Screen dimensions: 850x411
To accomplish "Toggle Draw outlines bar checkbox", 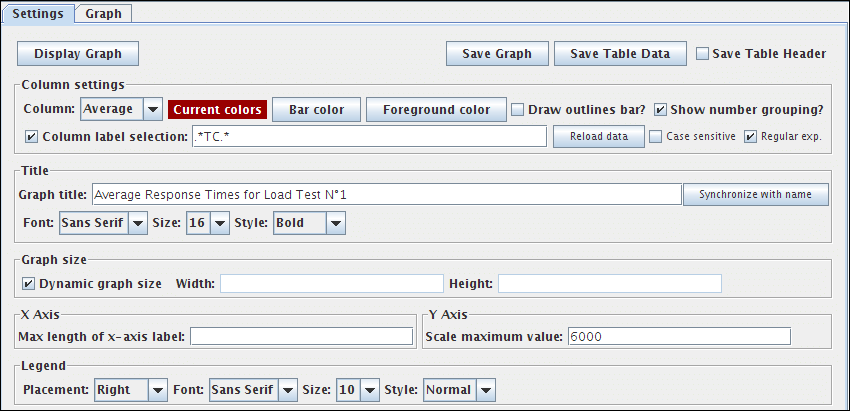I will click(x=518, y=109).
